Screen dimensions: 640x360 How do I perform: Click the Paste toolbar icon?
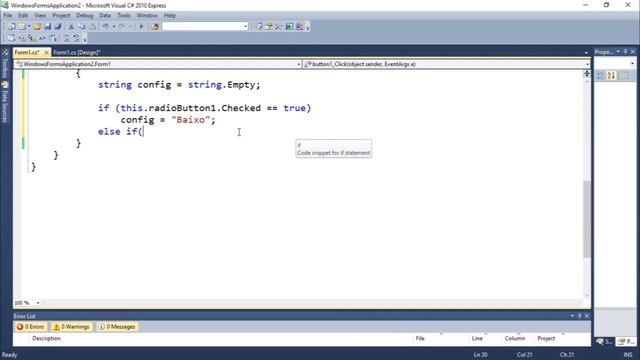coord(92,27)
